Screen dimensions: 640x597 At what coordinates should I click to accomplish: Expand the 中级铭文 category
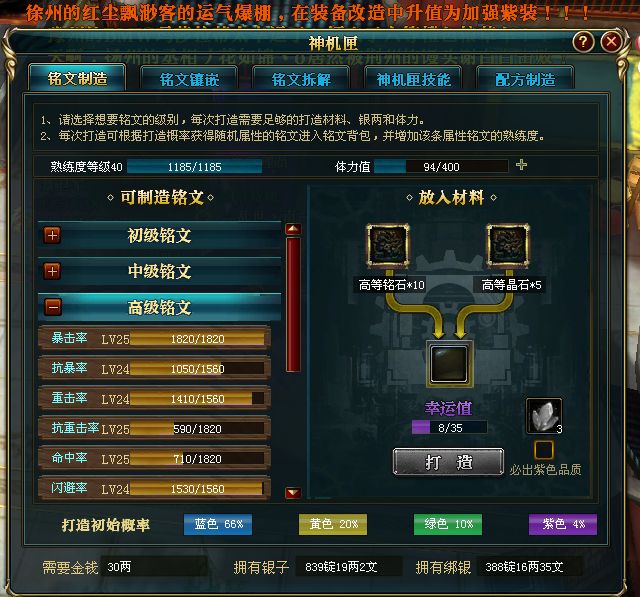pos(53,271)
